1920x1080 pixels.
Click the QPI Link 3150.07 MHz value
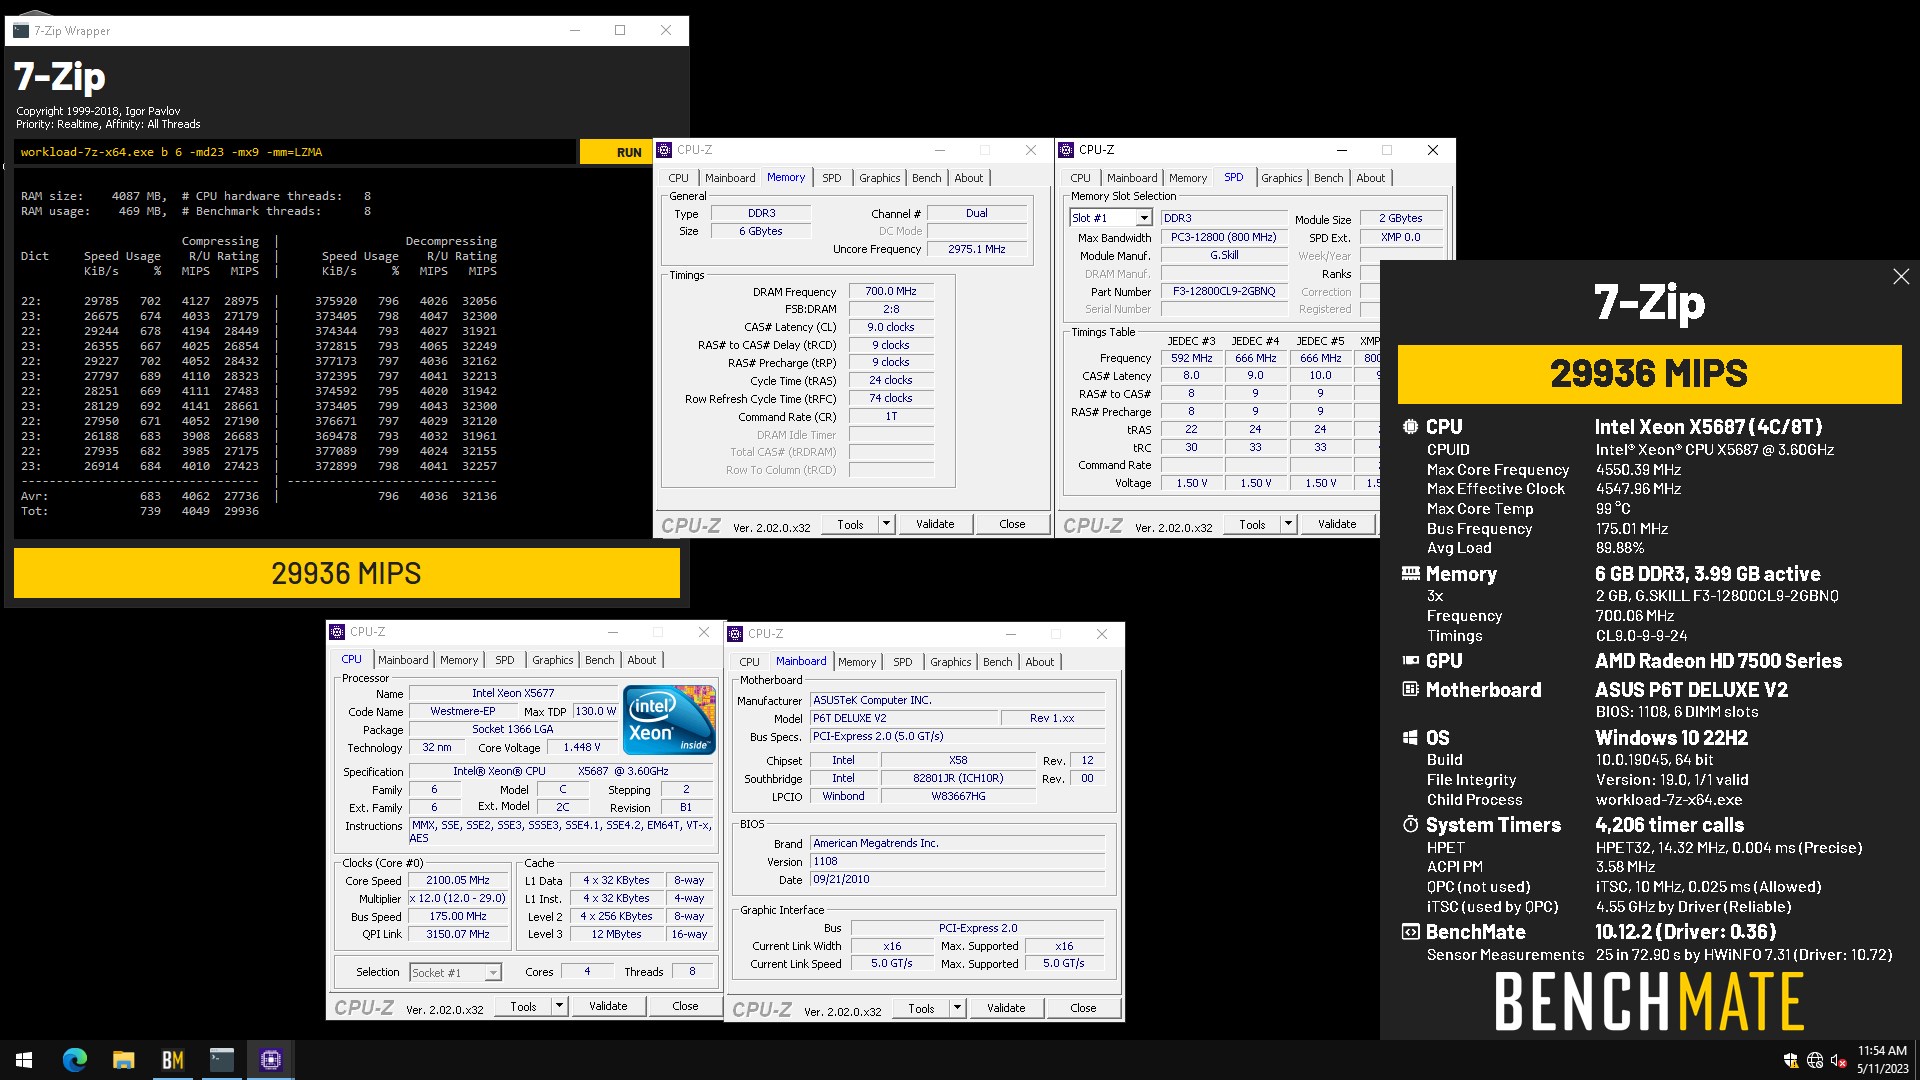click(458, 934)
